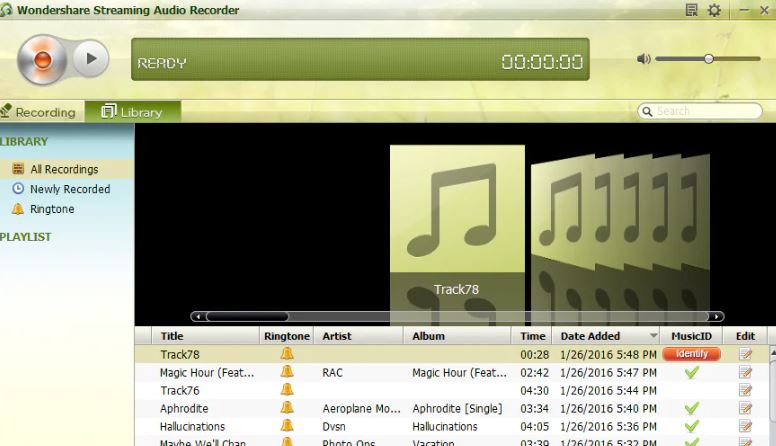Click the speaker volume icon
This screenshot has height=446, width=776.
[643, 59]
